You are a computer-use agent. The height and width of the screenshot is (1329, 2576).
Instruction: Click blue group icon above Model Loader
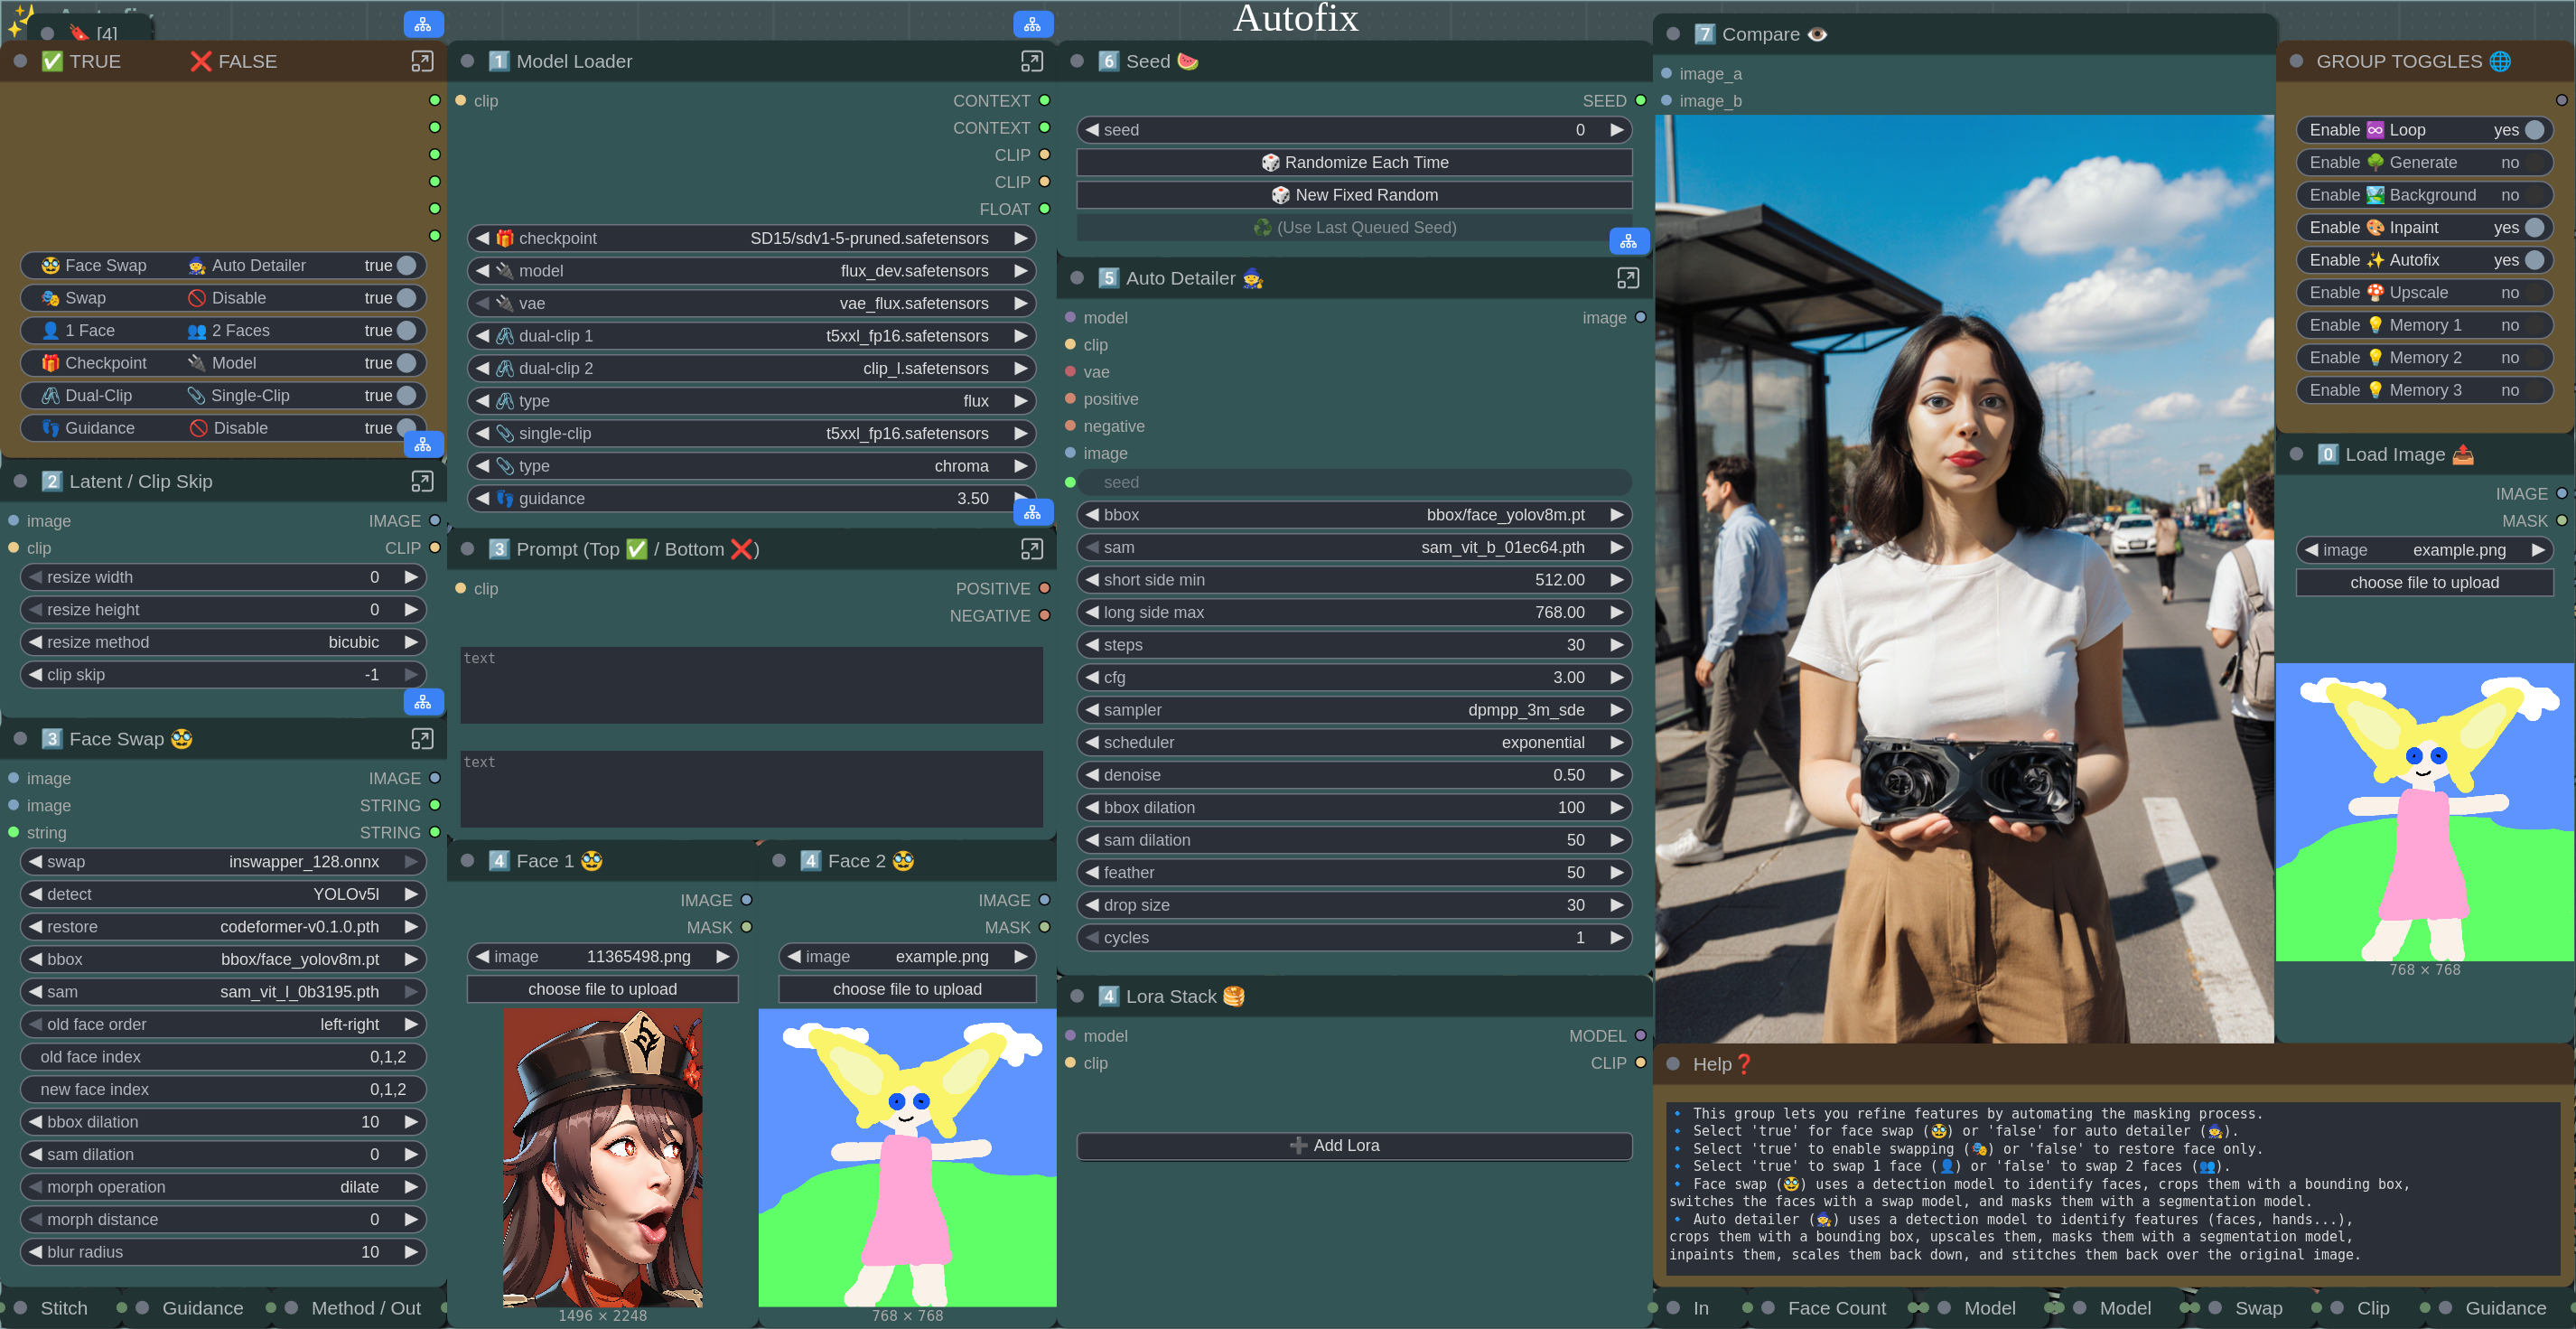1032,24
